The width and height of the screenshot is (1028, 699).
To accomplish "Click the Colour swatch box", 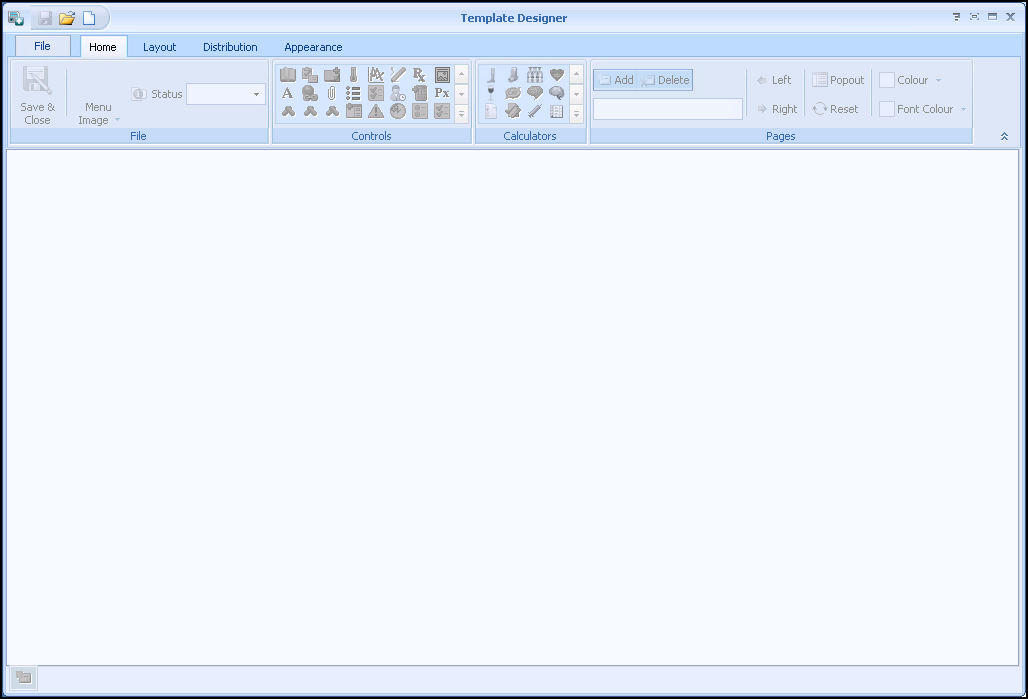I will pos(886,80).
